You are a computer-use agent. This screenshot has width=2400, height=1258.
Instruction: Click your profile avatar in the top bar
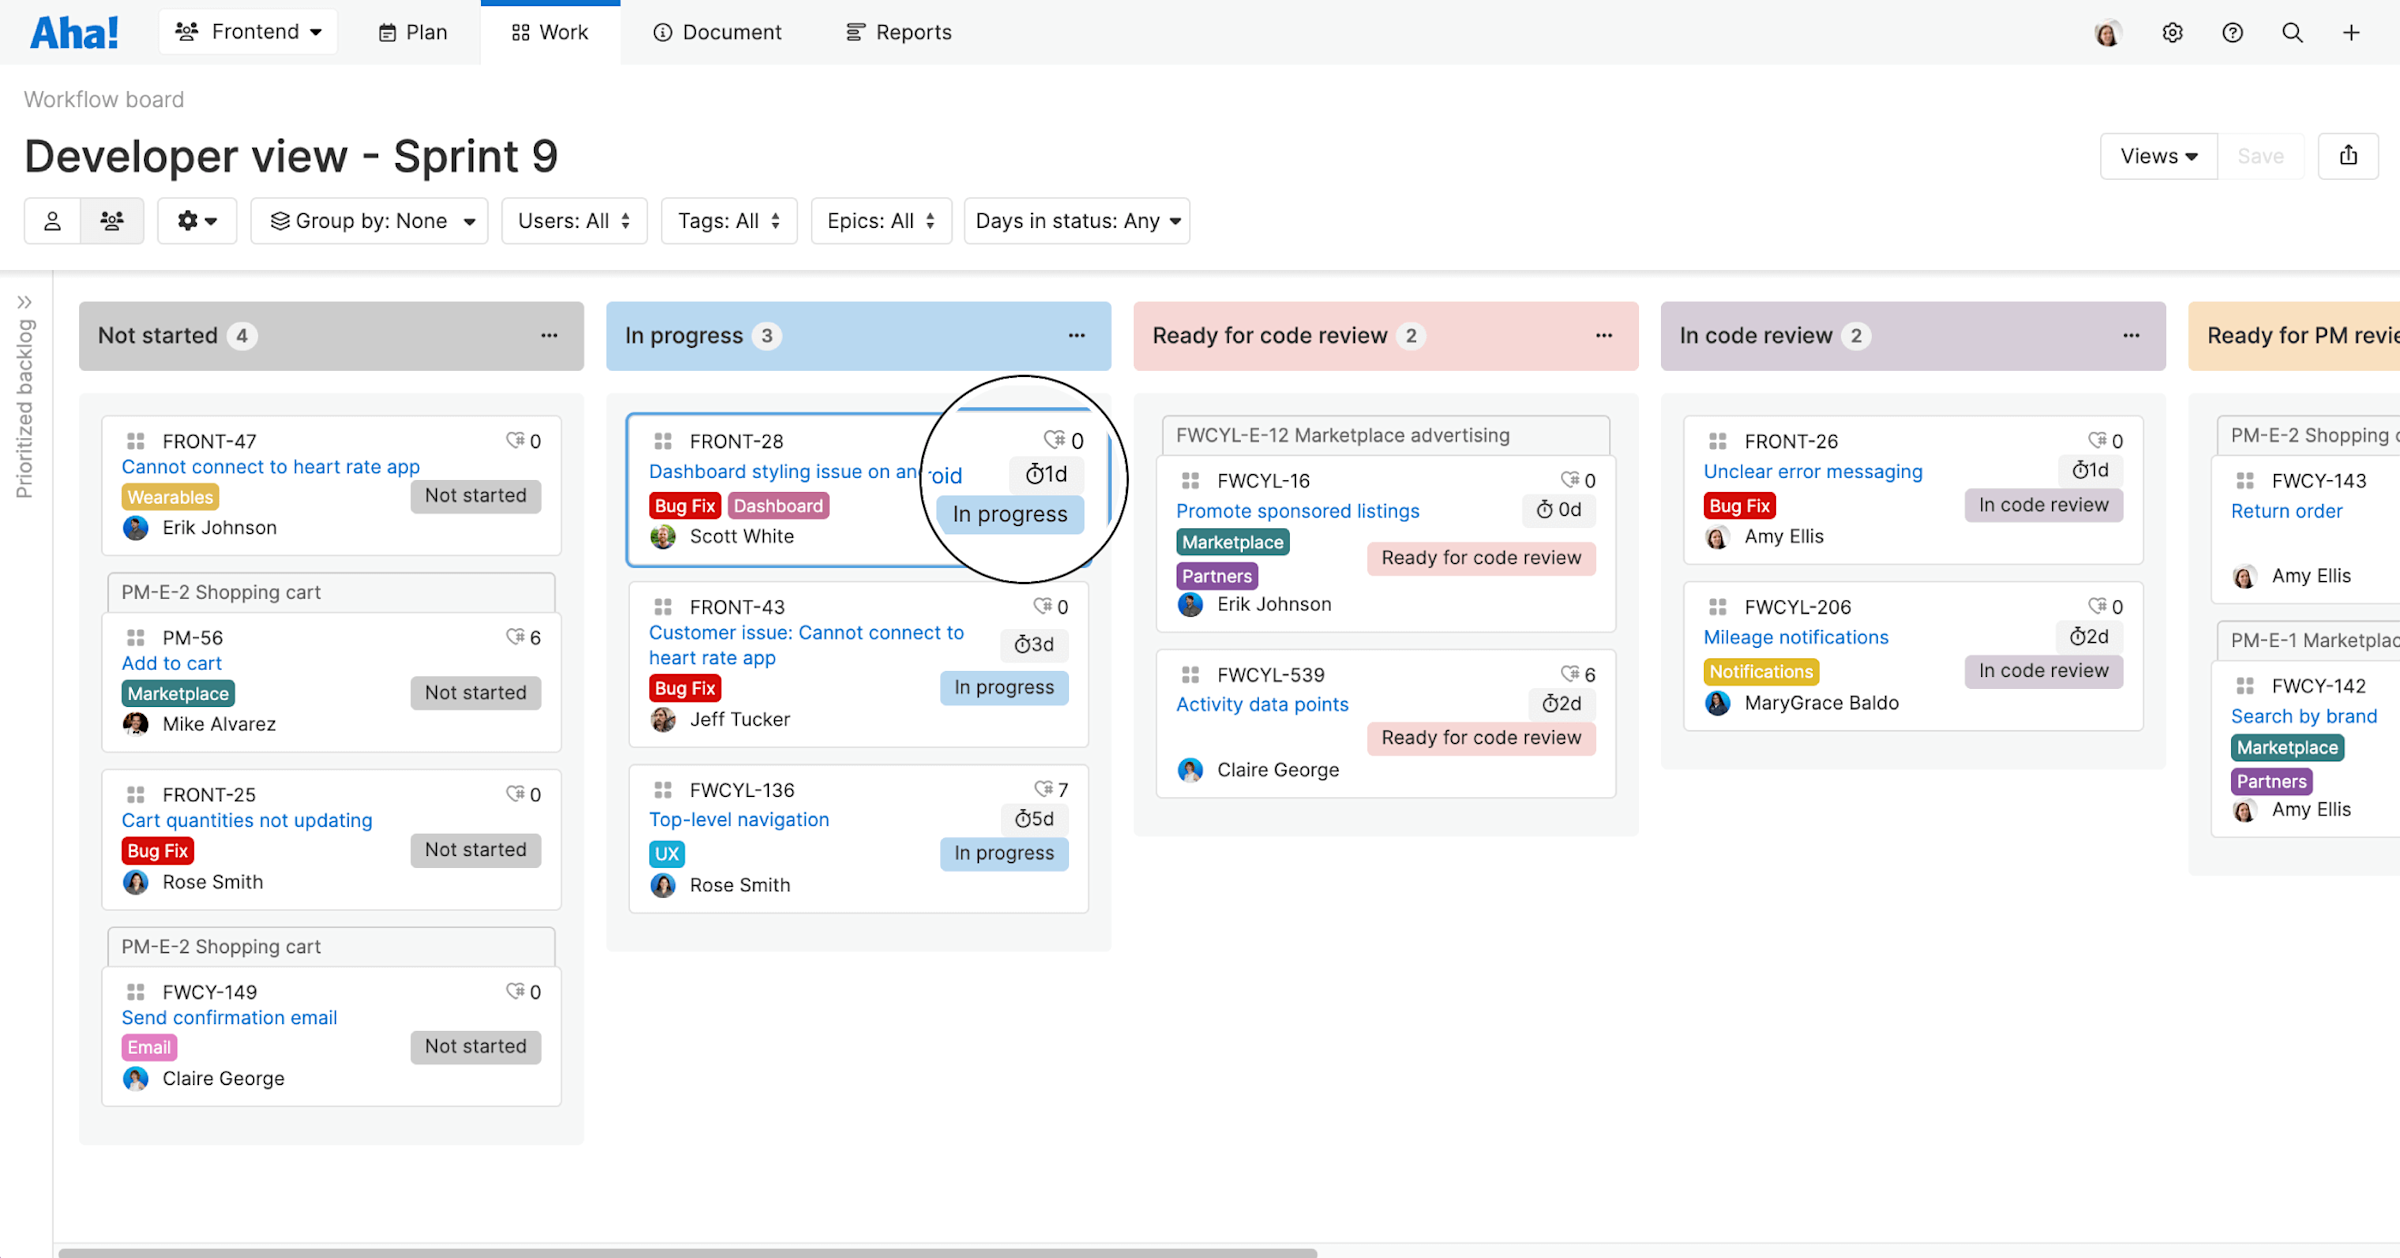tap(2107, 32)
